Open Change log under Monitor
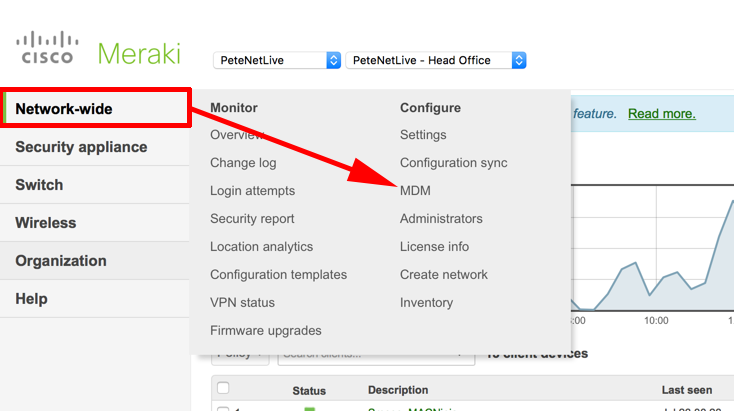The height and width of the screenshot is (411, 734). 243,163
